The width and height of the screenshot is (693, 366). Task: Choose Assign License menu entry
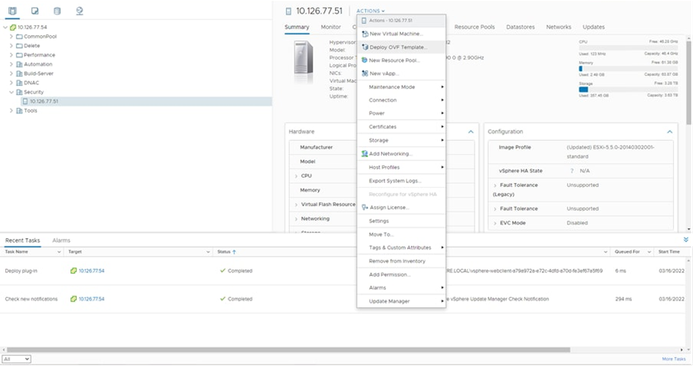pos(401,208)
